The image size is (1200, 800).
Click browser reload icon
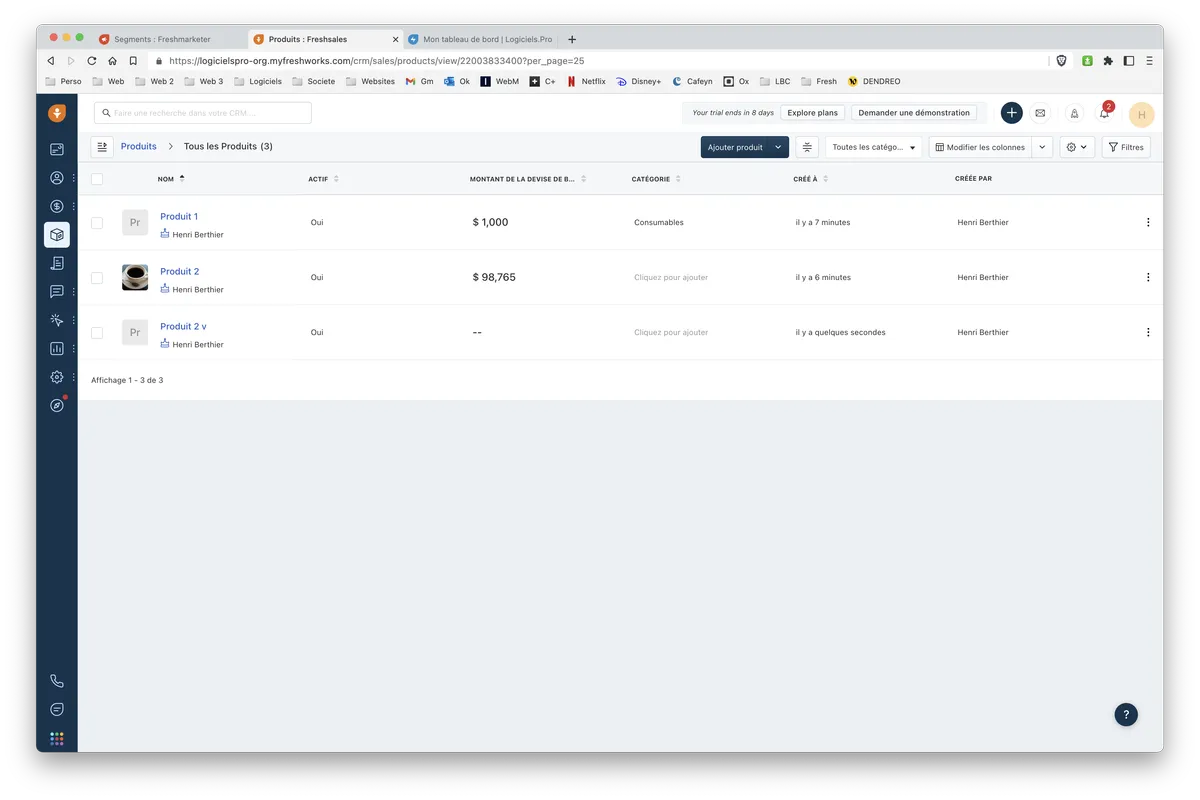click(x=91, y=61)
